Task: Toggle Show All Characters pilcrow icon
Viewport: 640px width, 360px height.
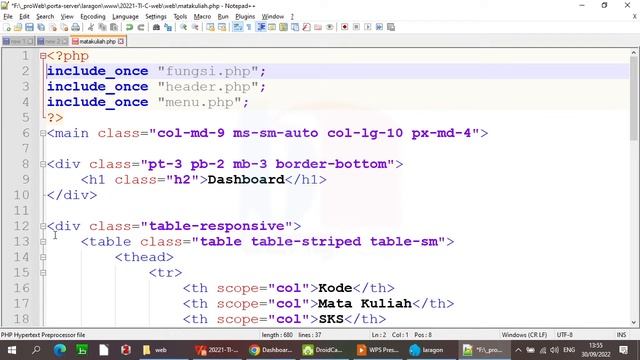Action: click(x=249, y=27)
